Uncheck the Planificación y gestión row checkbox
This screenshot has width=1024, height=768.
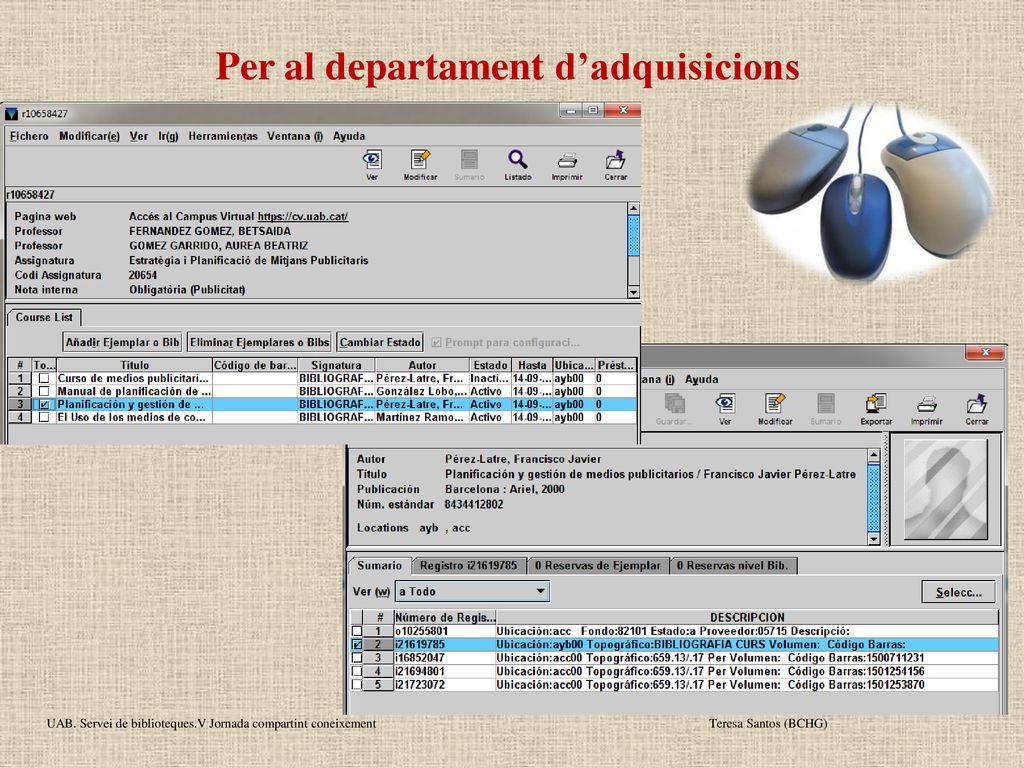[x=44, y=404]
